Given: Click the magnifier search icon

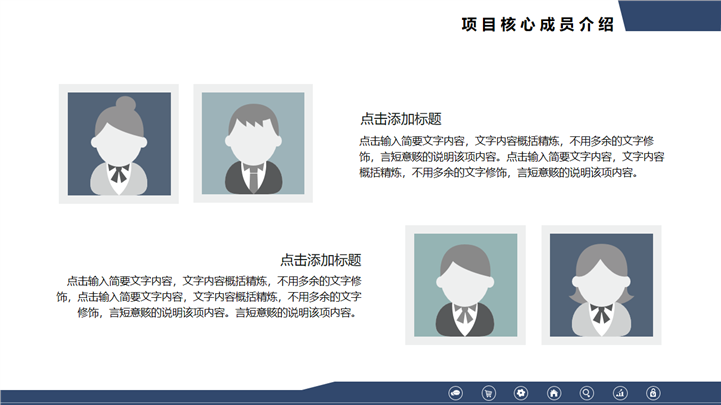Looking at the screenshot, I should (x=587, y=393).
